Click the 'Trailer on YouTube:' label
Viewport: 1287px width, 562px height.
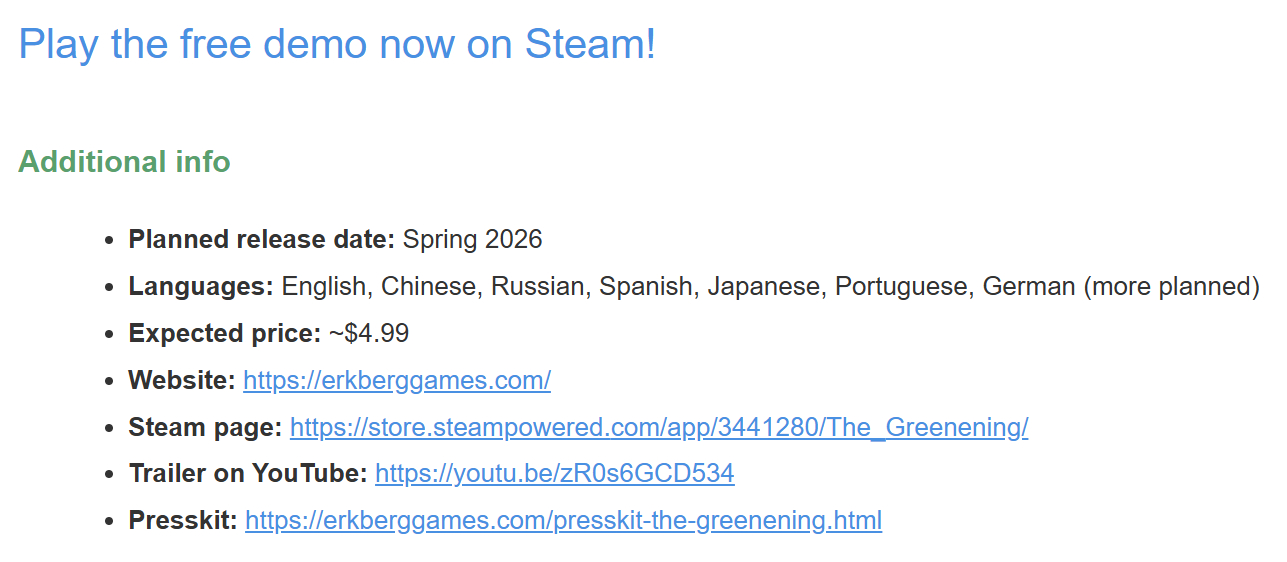click(248, 474)
